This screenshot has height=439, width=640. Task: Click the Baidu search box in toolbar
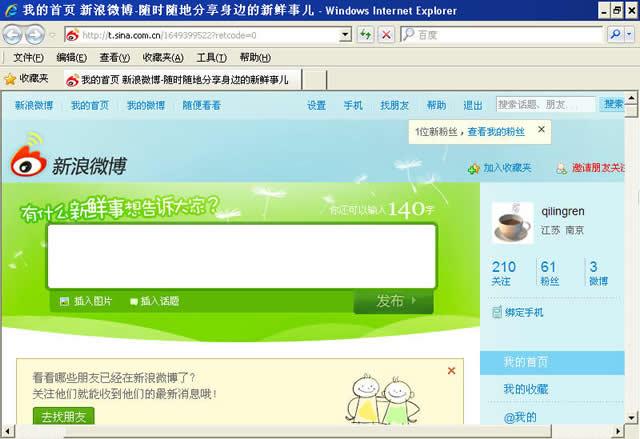[x=502, y=35]
